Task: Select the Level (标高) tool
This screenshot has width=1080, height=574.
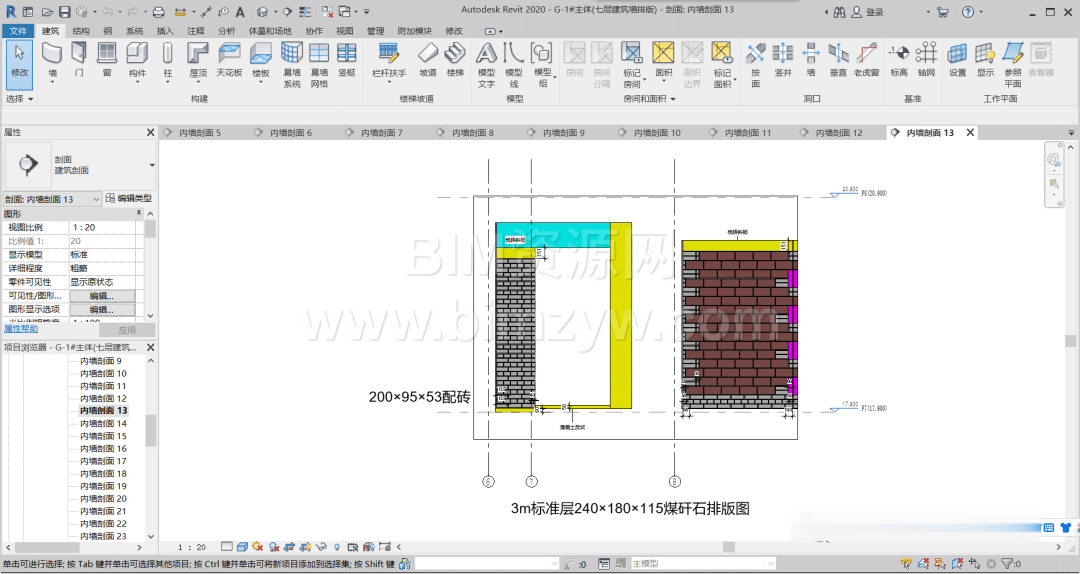Action: pyautogui.click(x=899, y=59)
